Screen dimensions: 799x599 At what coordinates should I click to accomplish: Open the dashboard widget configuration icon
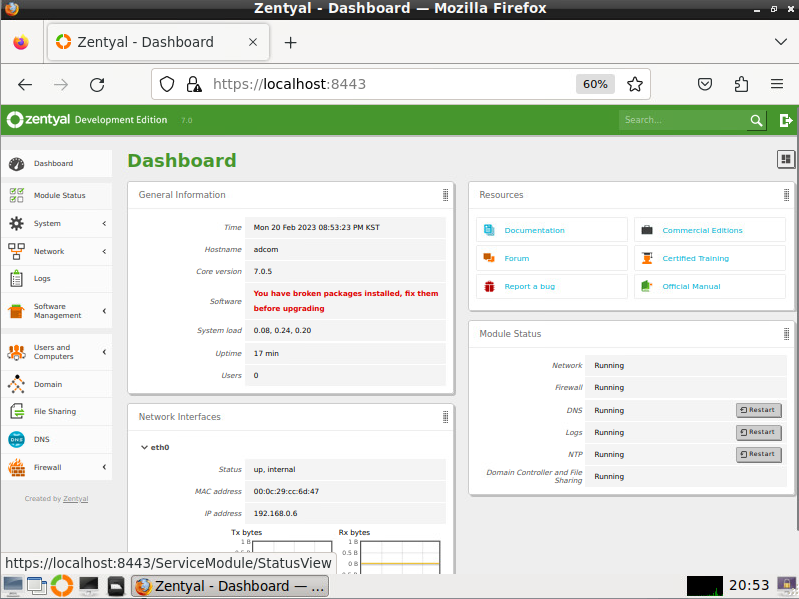pos(786,159)
